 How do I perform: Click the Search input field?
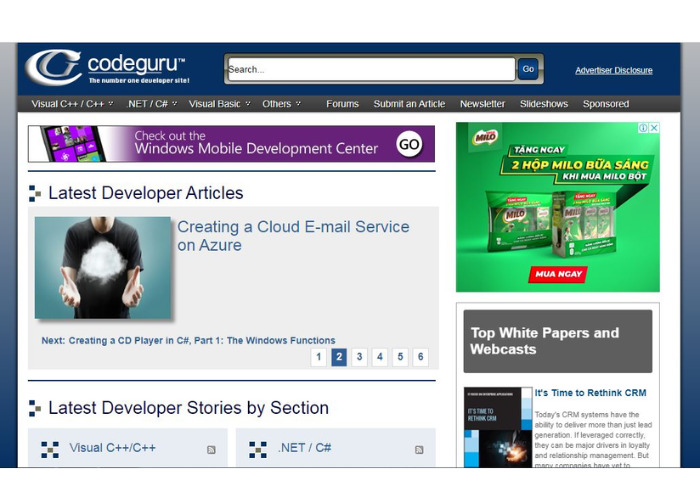pos(371,69)
